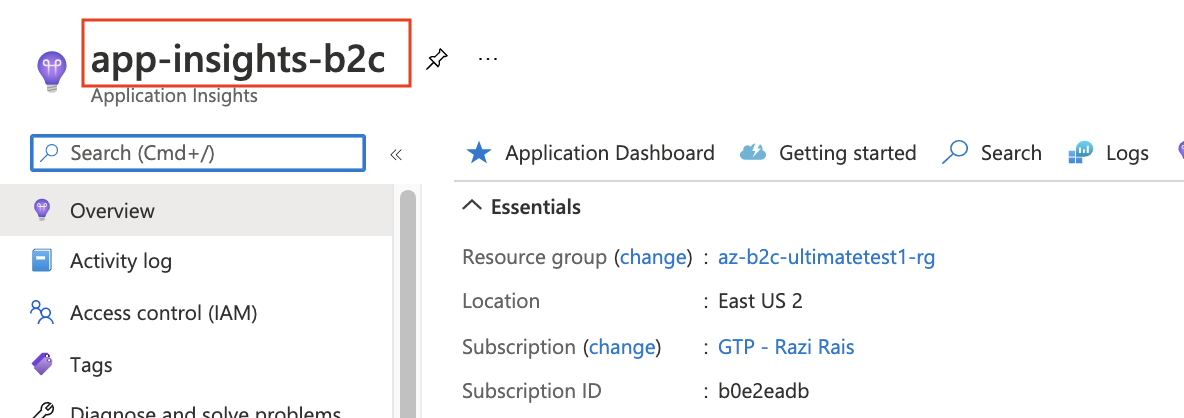Open the Tags section
The height and width of the screenshot is (418, 1184).
(x=196, y=365)
